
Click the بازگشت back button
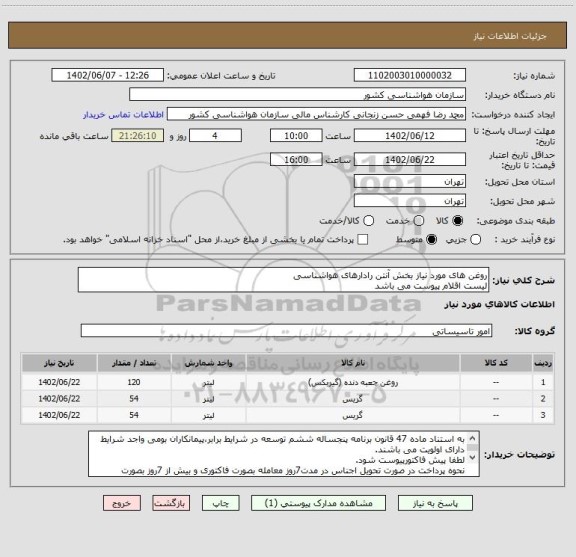[x=171, y=503]
